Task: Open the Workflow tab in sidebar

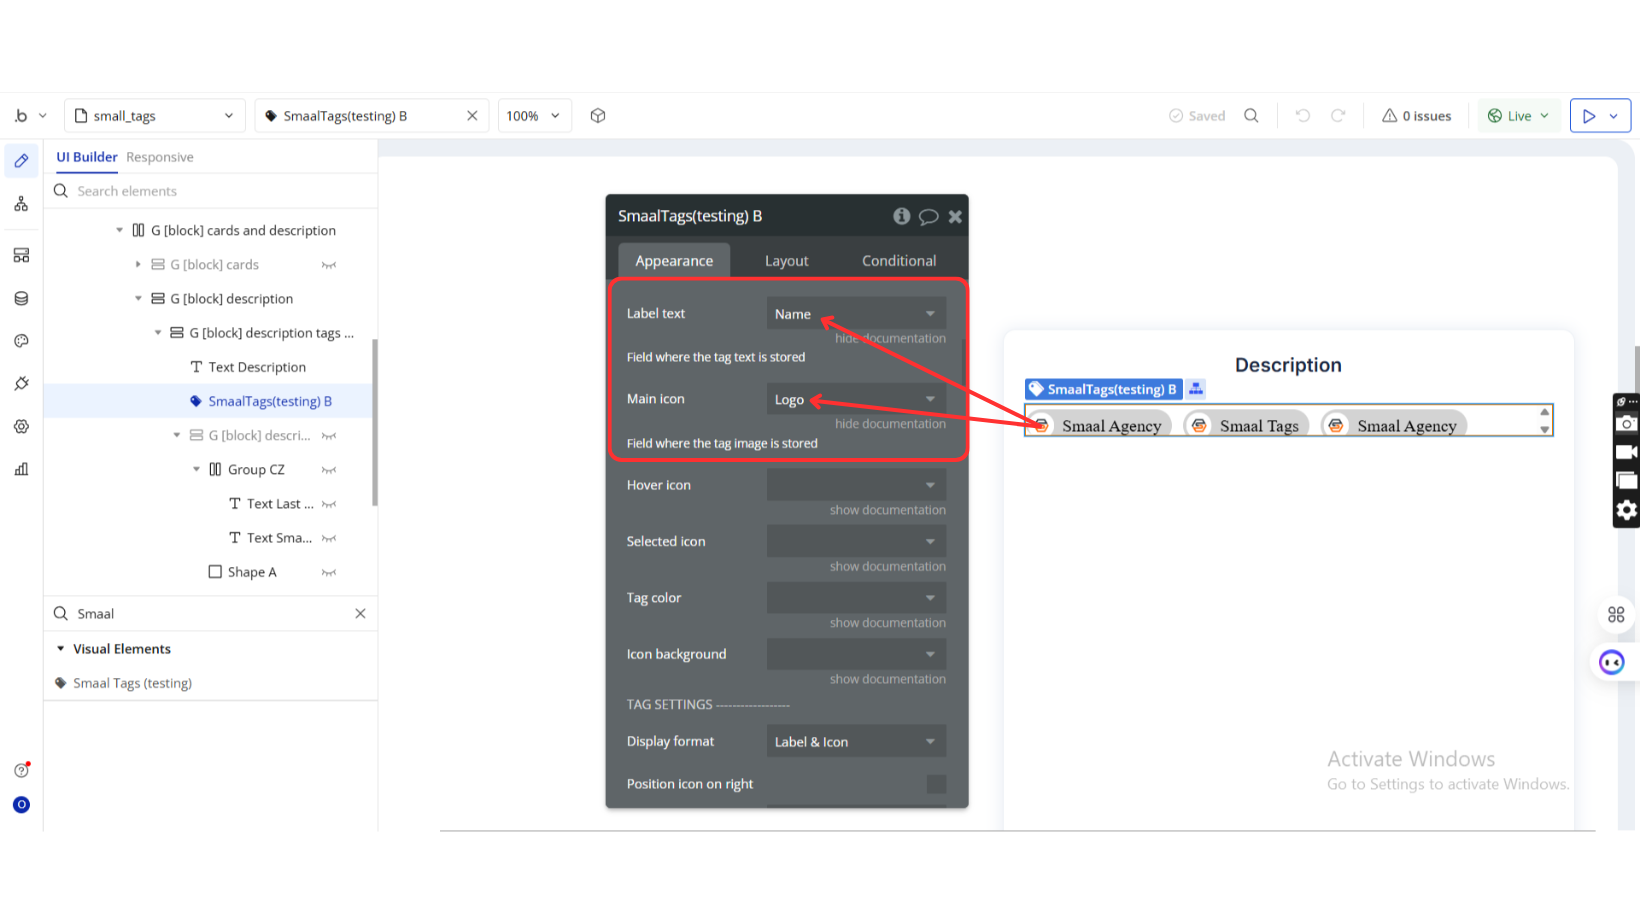Action: (21, 204)
